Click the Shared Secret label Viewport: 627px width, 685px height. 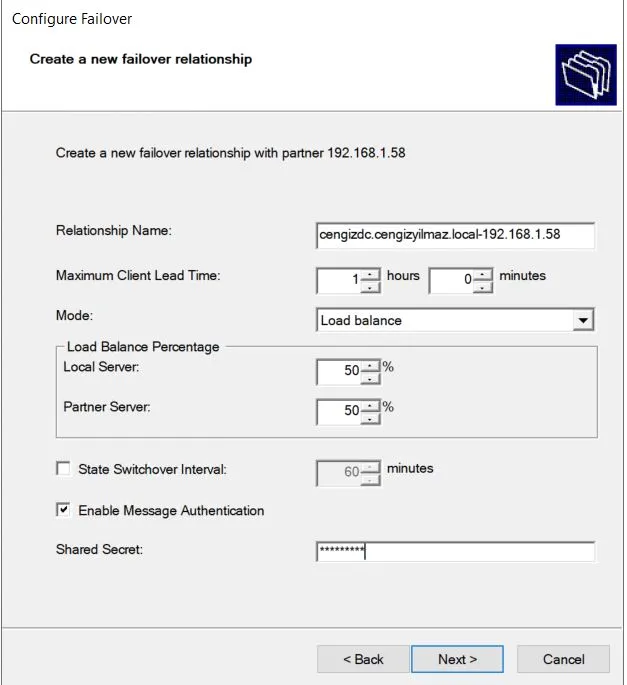pos(99,549)
